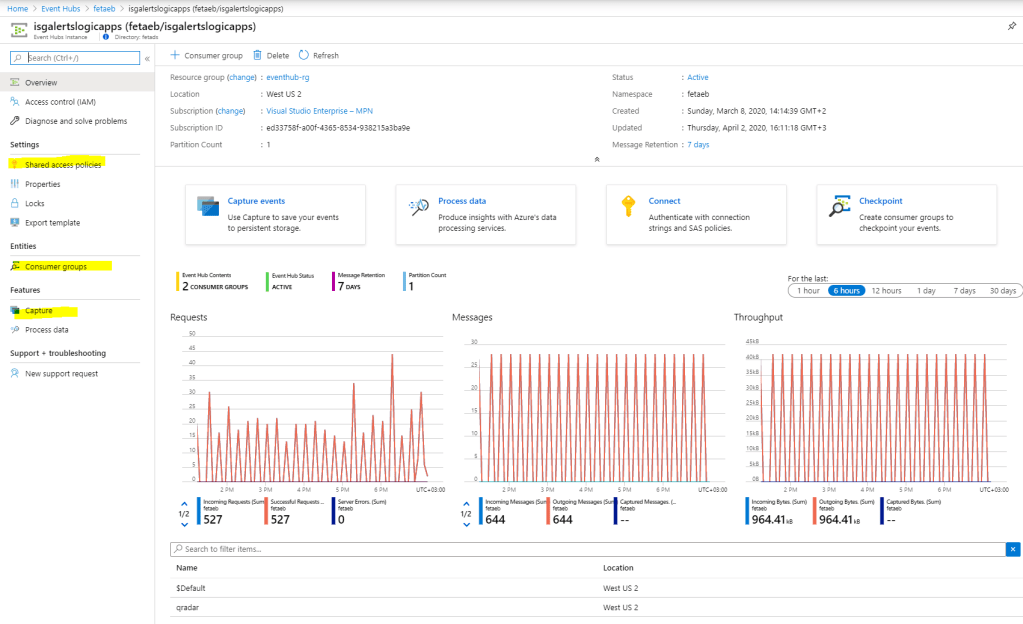
Task: Open the eventhub-rg resource group link
Action: tap(295, 77)
